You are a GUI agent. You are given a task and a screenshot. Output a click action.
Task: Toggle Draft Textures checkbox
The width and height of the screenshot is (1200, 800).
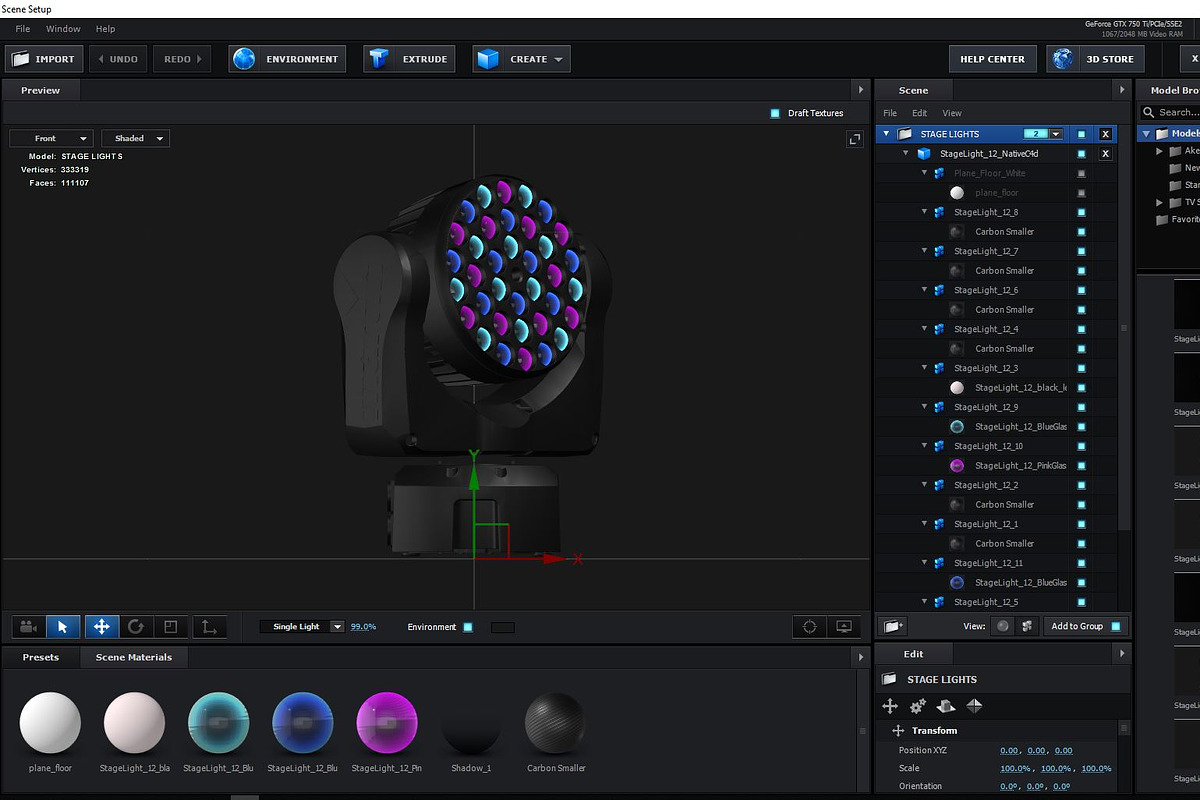[775, 113]
